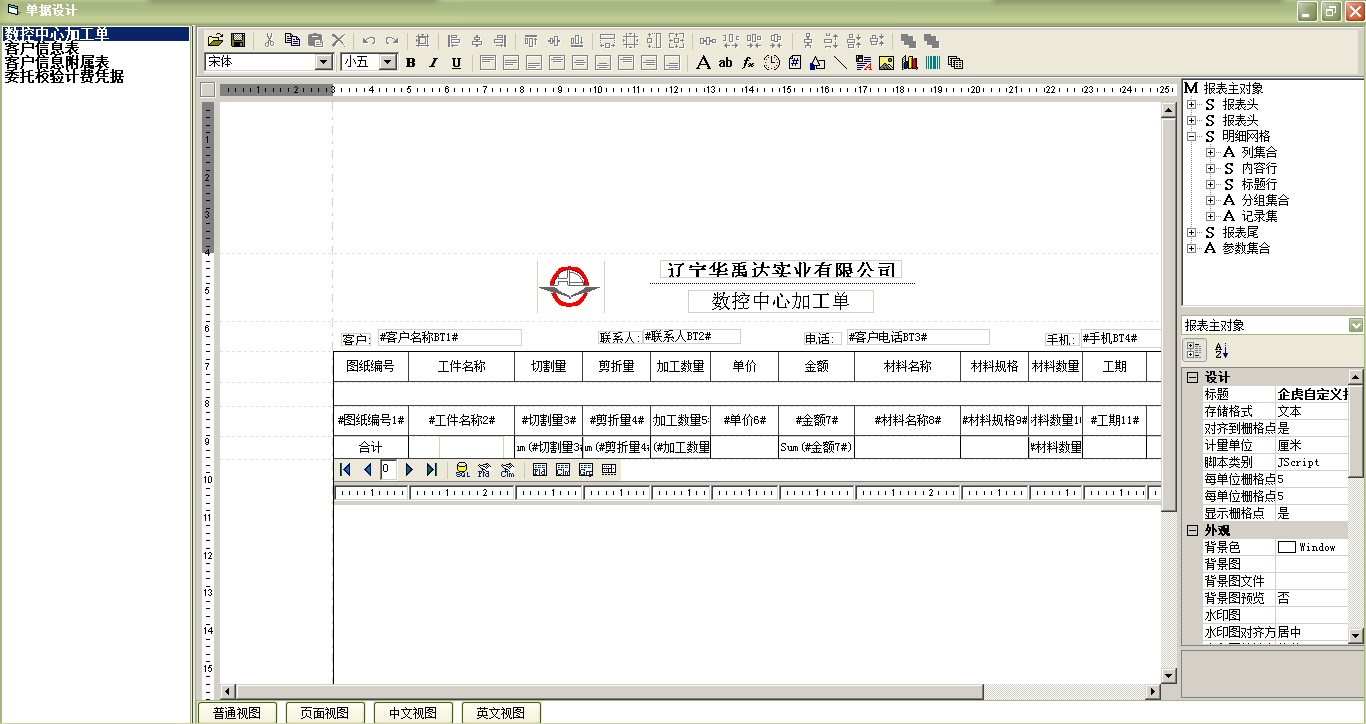
Task: Align selected controls to top edges
Action: 531,40
